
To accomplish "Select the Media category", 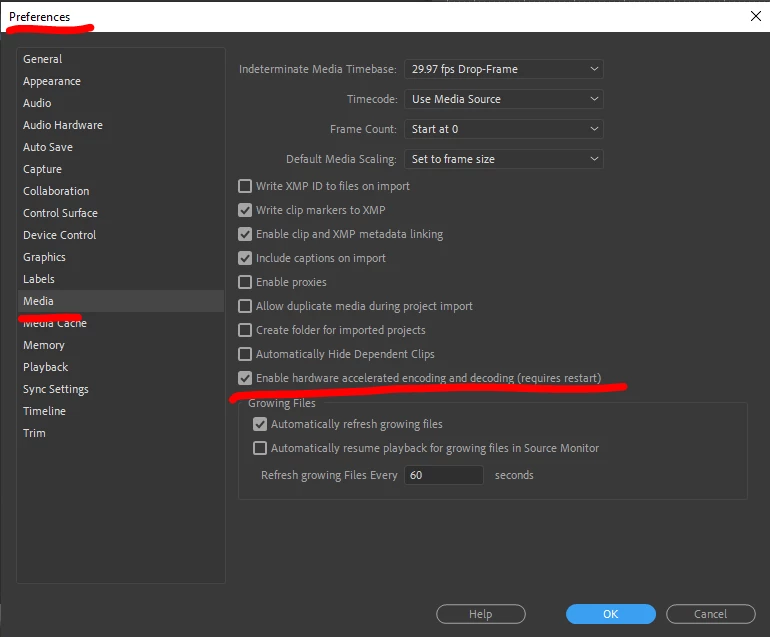I will 121,301.
